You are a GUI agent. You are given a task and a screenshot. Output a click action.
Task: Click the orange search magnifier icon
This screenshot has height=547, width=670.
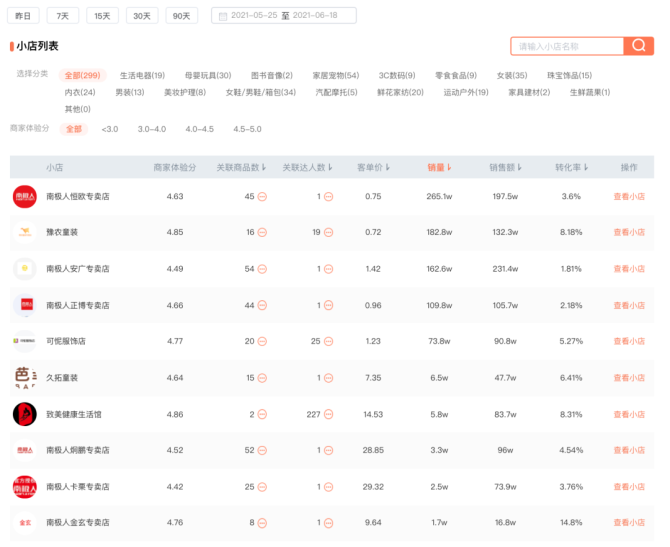tap(638, 46)
